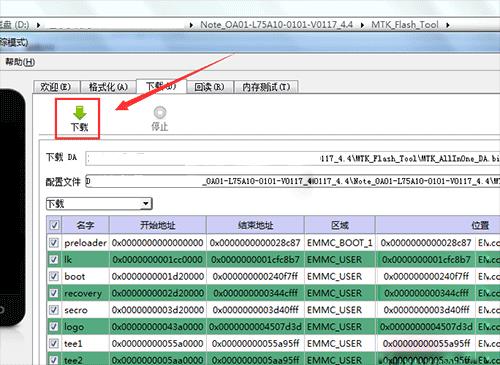Open the Help (帮助) menu
The width and height of the screenshot is (500, 365).
(20, 62)
